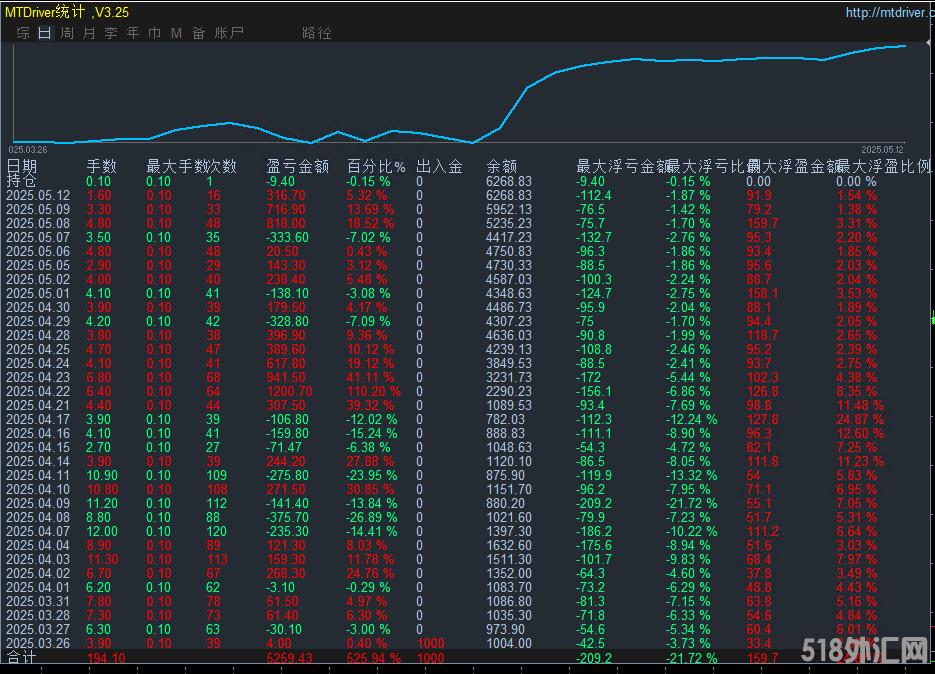Click the 19.12 % percentage cell
Screen dimensions: 935x674
click(370, 363)
